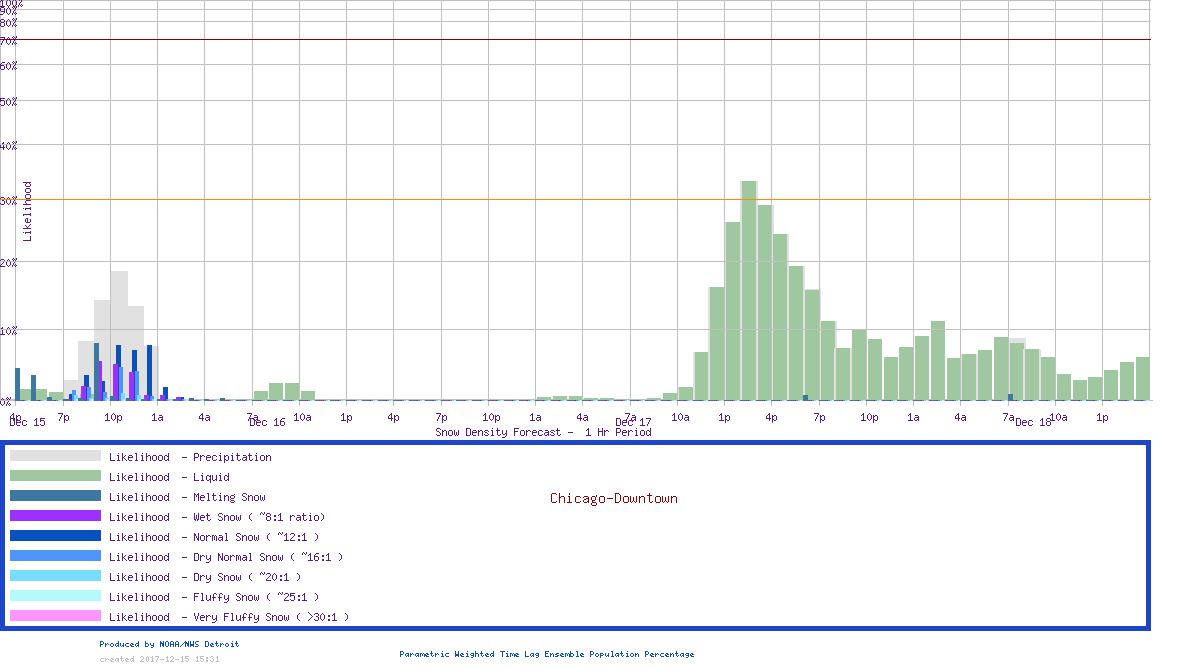Pick the Dry Snow (~20:1) legend swatch
The height and width of the screenshot is (670, 1200).
tap(55, 576)
